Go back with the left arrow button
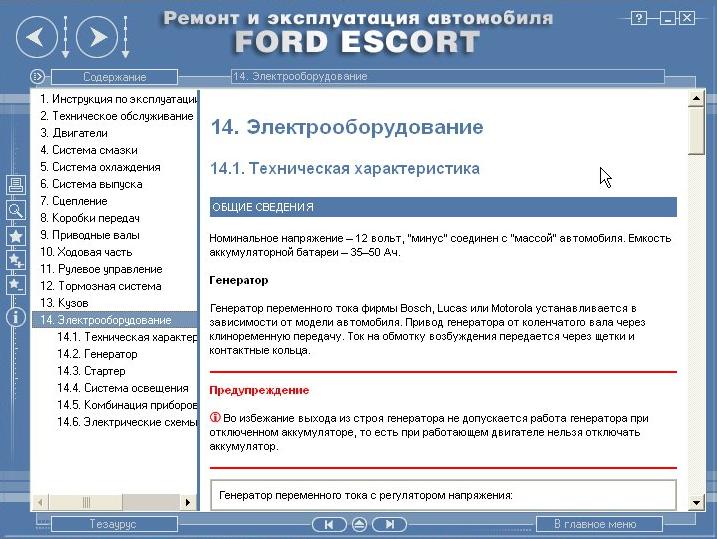Screen dimensions: 717x539 tap(37, 37)
